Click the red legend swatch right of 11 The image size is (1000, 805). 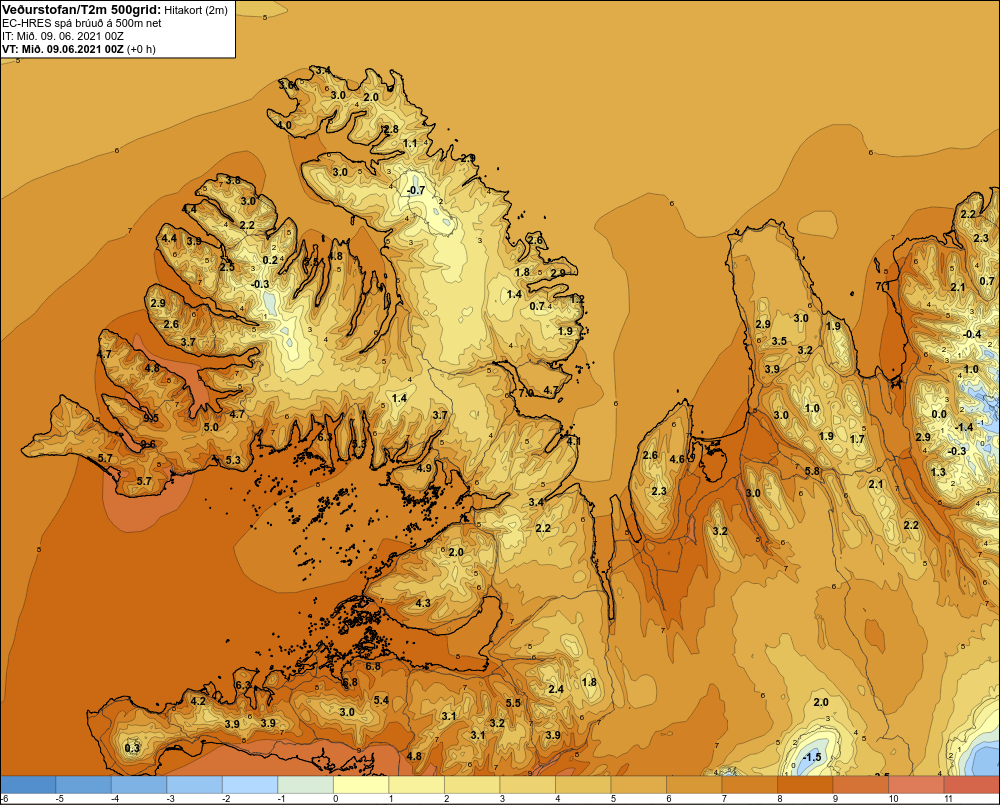(971, 785)
